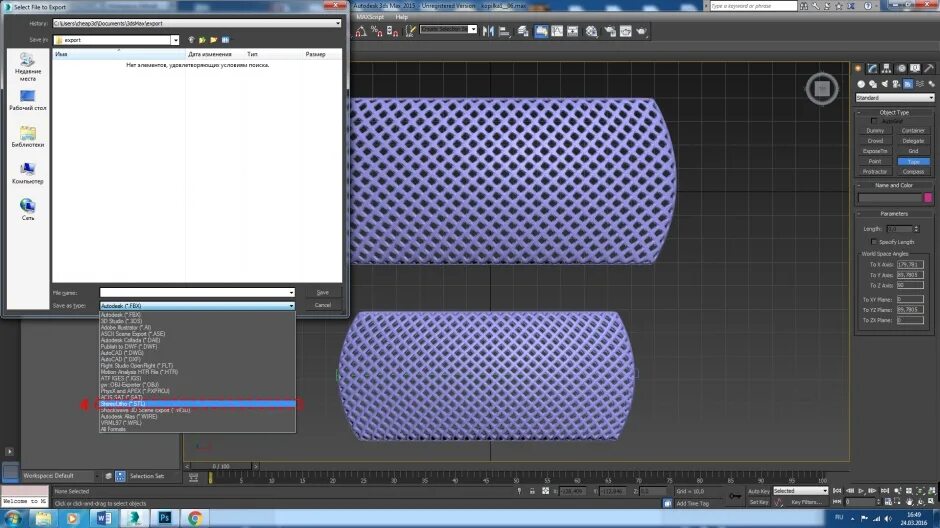Switch to Utilities panel hammer icon
The width and height of the screenshot is (940, 528).
pos(929,69)
